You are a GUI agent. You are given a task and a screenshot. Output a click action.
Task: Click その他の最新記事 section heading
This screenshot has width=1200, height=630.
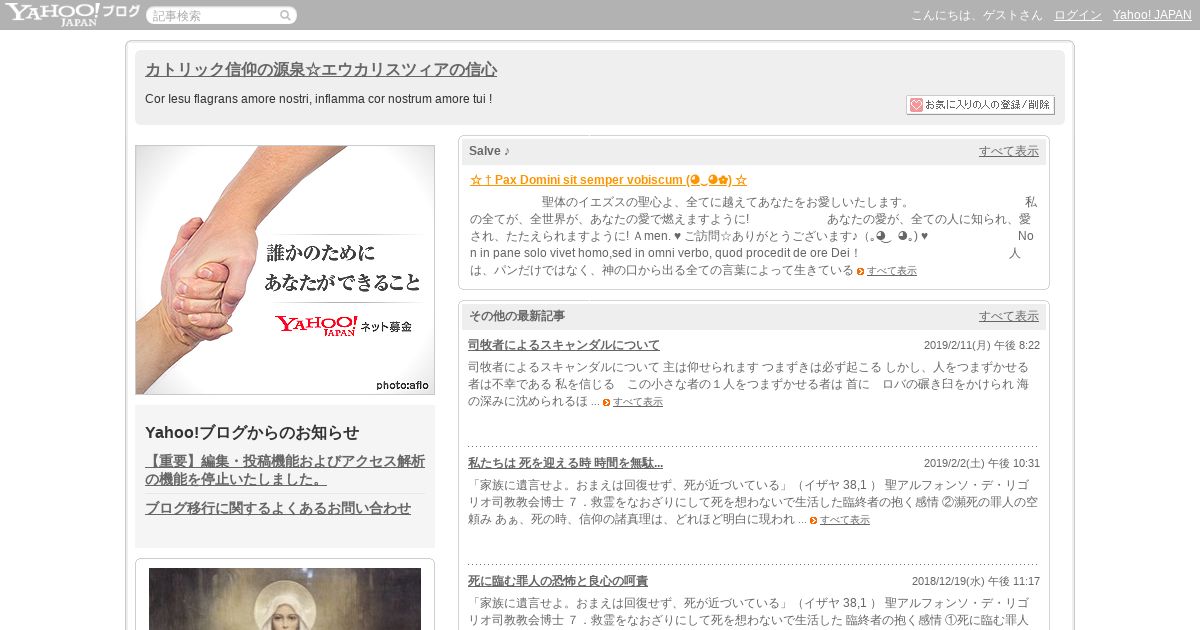pyautogui.click(x=517, y=316)
